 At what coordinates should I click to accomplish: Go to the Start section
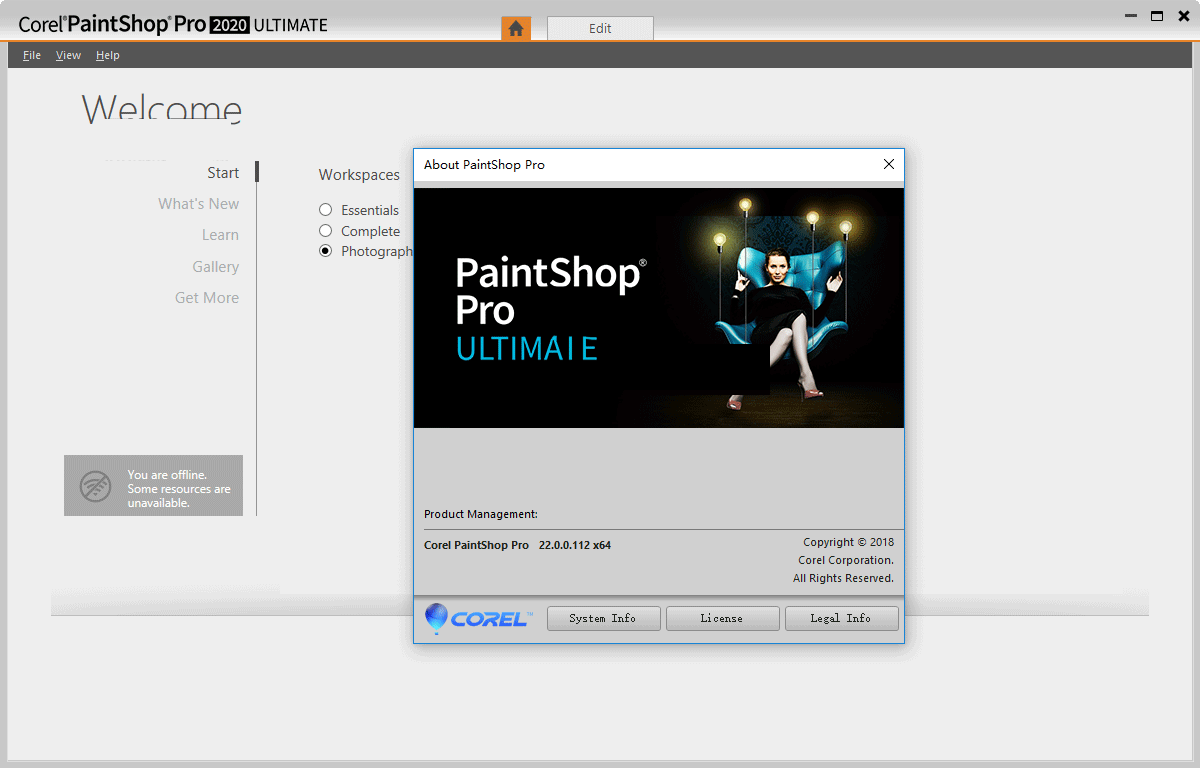coord(223,172)
